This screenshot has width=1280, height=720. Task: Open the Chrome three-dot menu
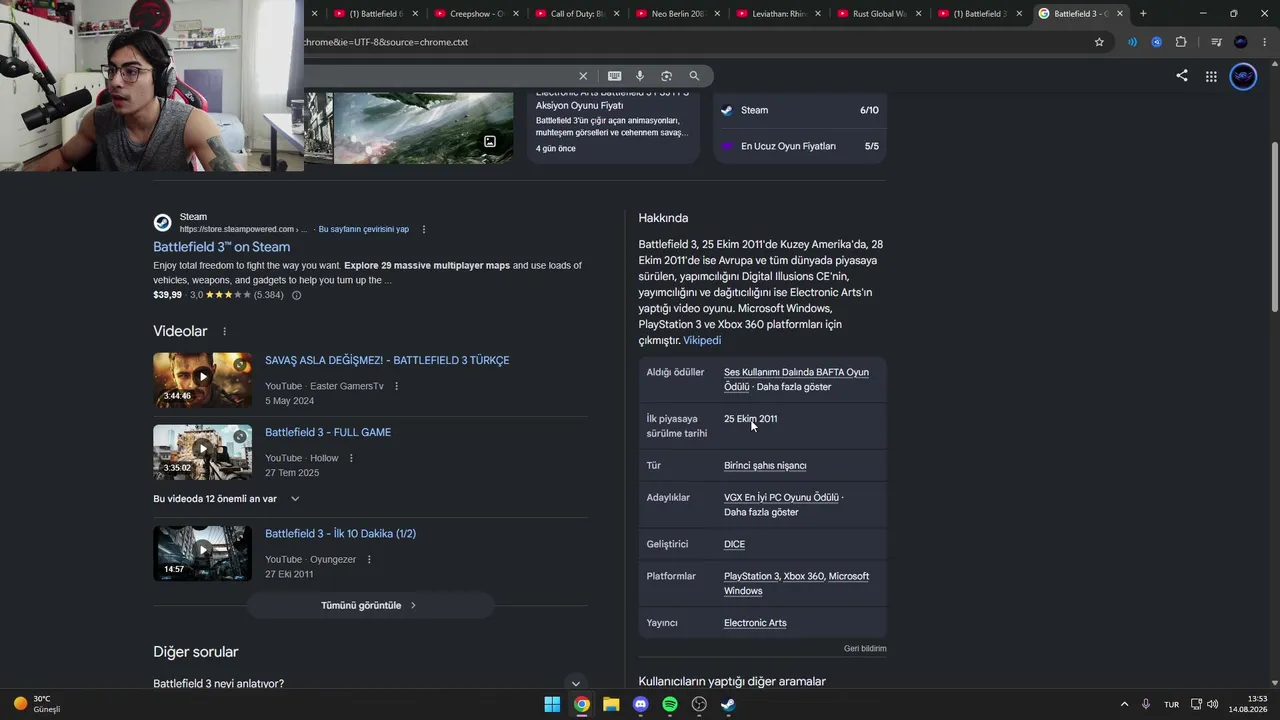click(1265, 42)
